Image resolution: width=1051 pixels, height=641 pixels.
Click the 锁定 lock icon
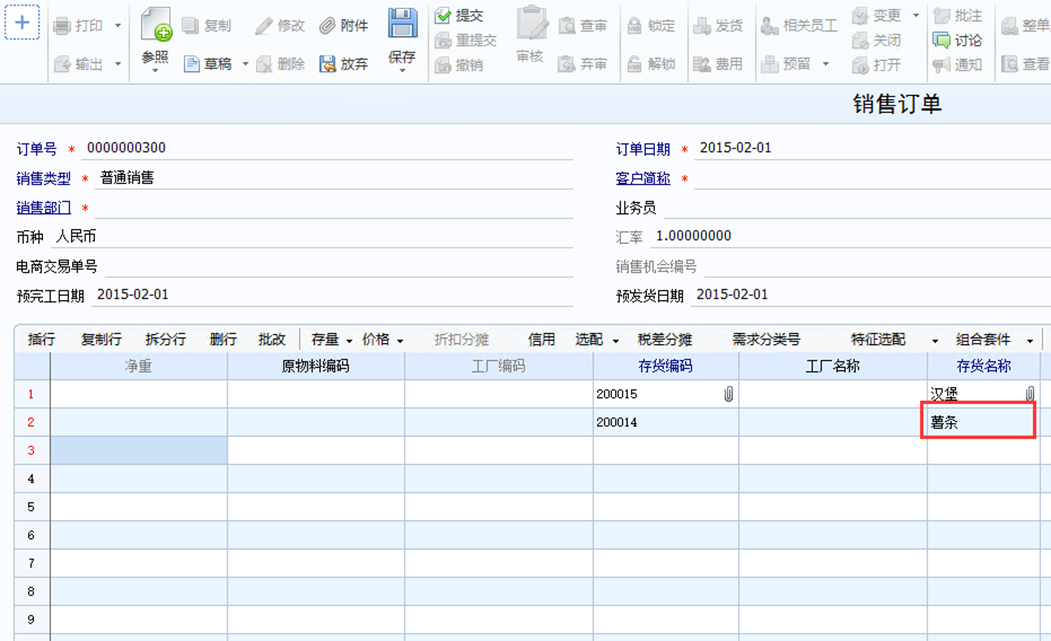click(634, 26)
